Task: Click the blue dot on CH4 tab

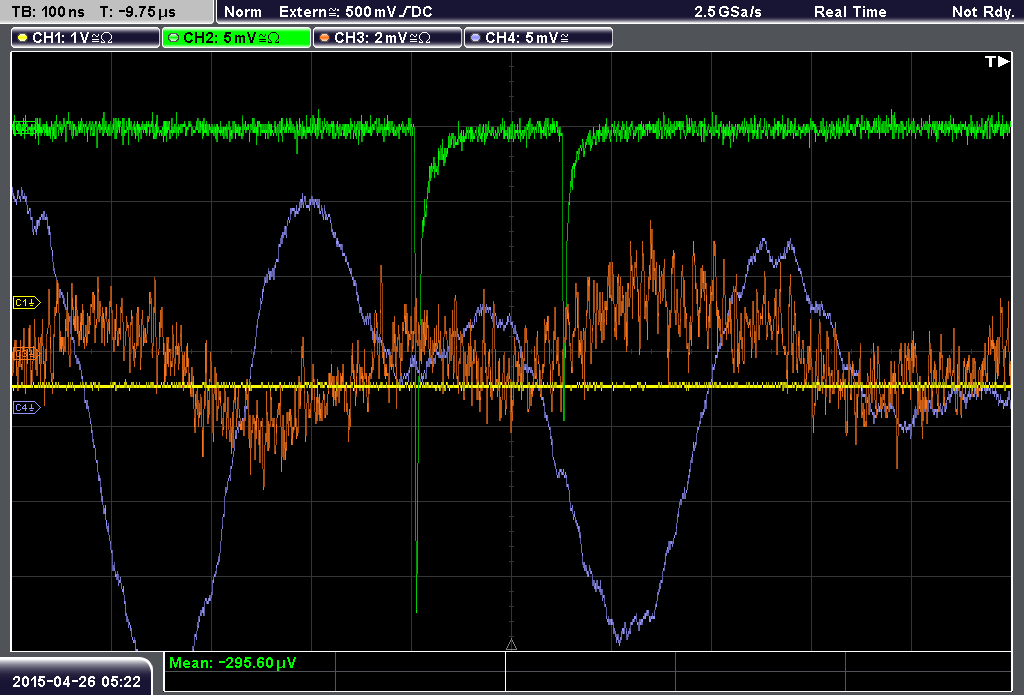Action: pos(475,38)
